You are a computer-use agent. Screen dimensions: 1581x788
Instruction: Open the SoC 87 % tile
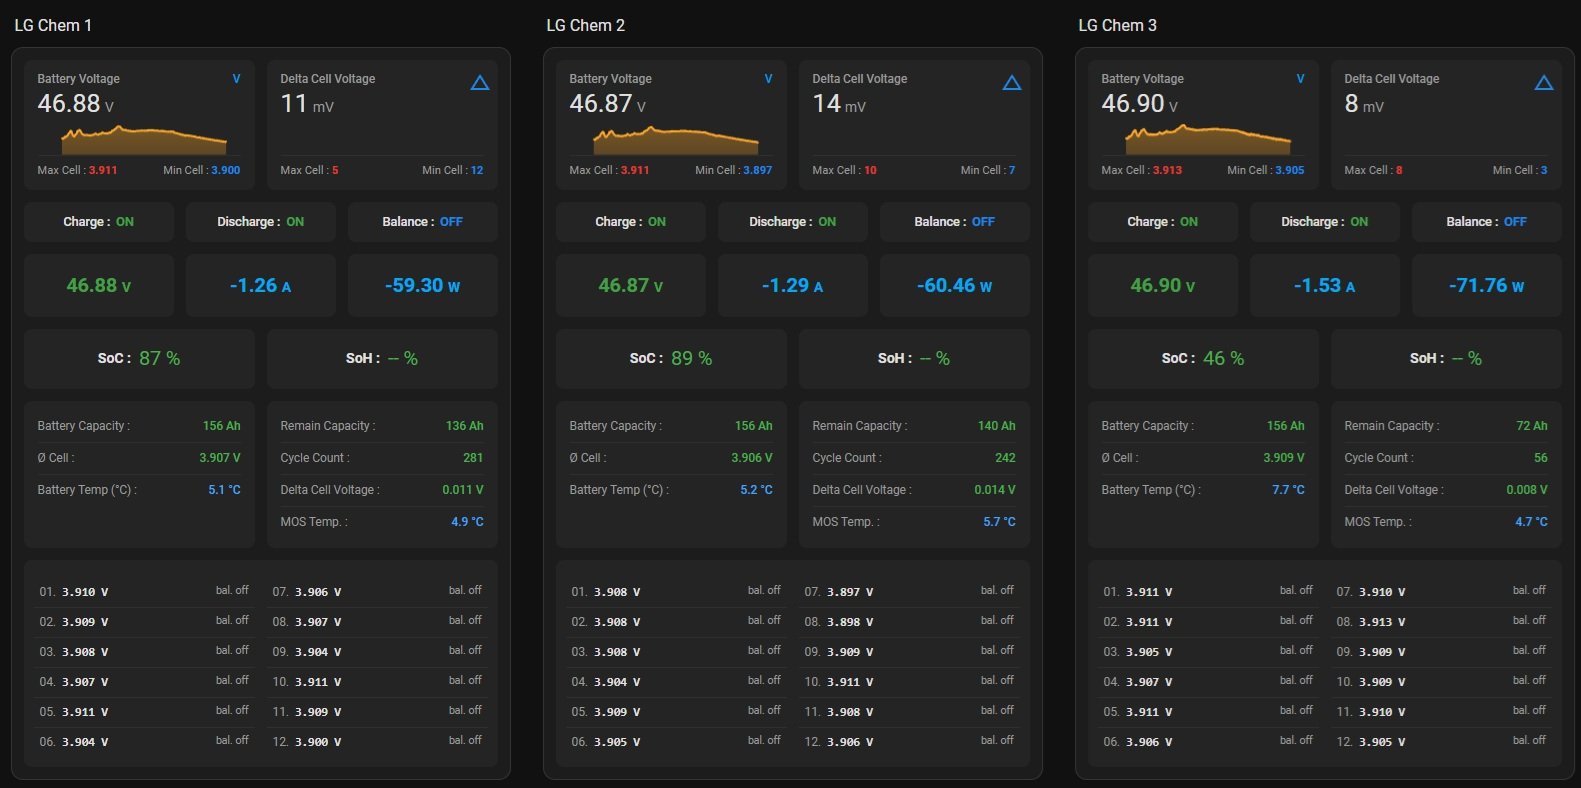139,358
